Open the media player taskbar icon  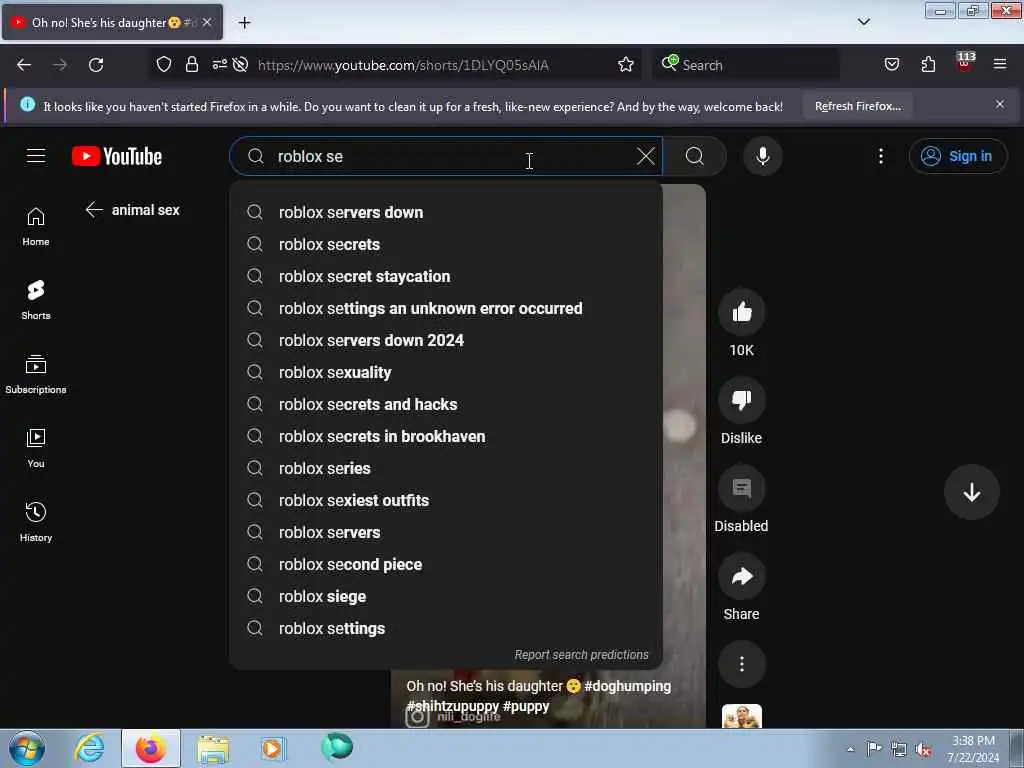[x=273, y=748]
